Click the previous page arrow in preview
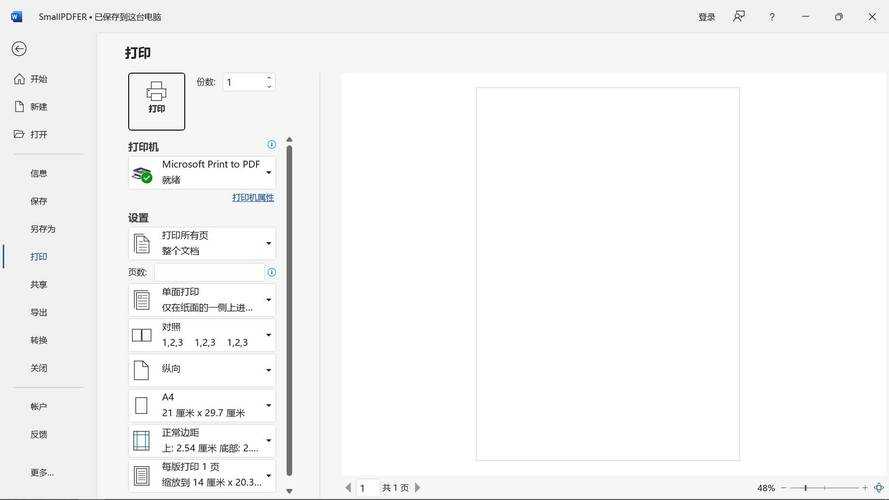Screen dimensions: 889x500 (348, 488)
